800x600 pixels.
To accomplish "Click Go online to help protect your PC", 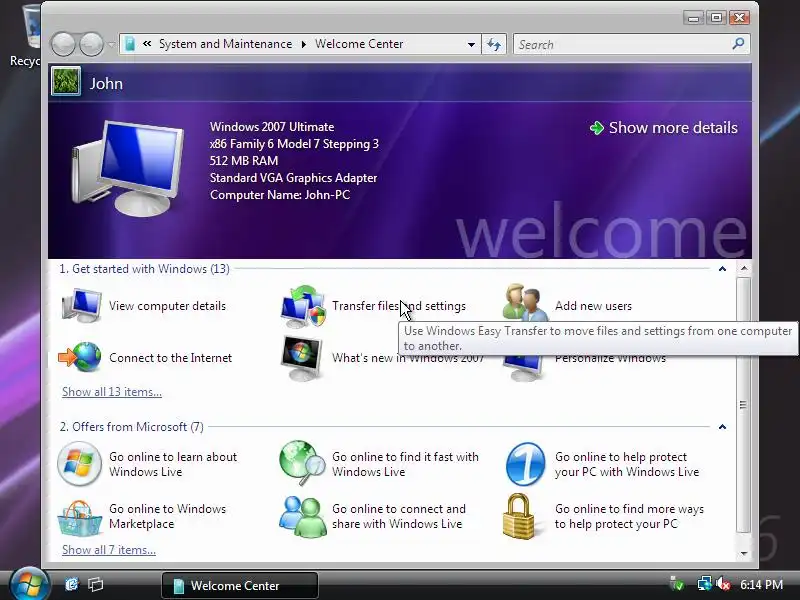I will point(627,464).
